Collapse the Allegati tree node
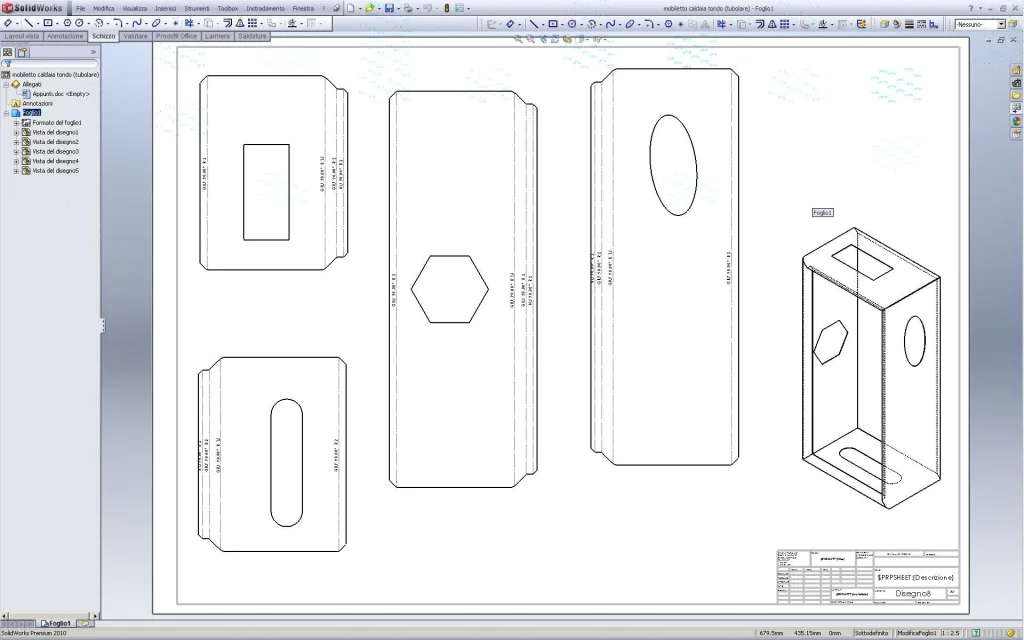 coord(7,84)
